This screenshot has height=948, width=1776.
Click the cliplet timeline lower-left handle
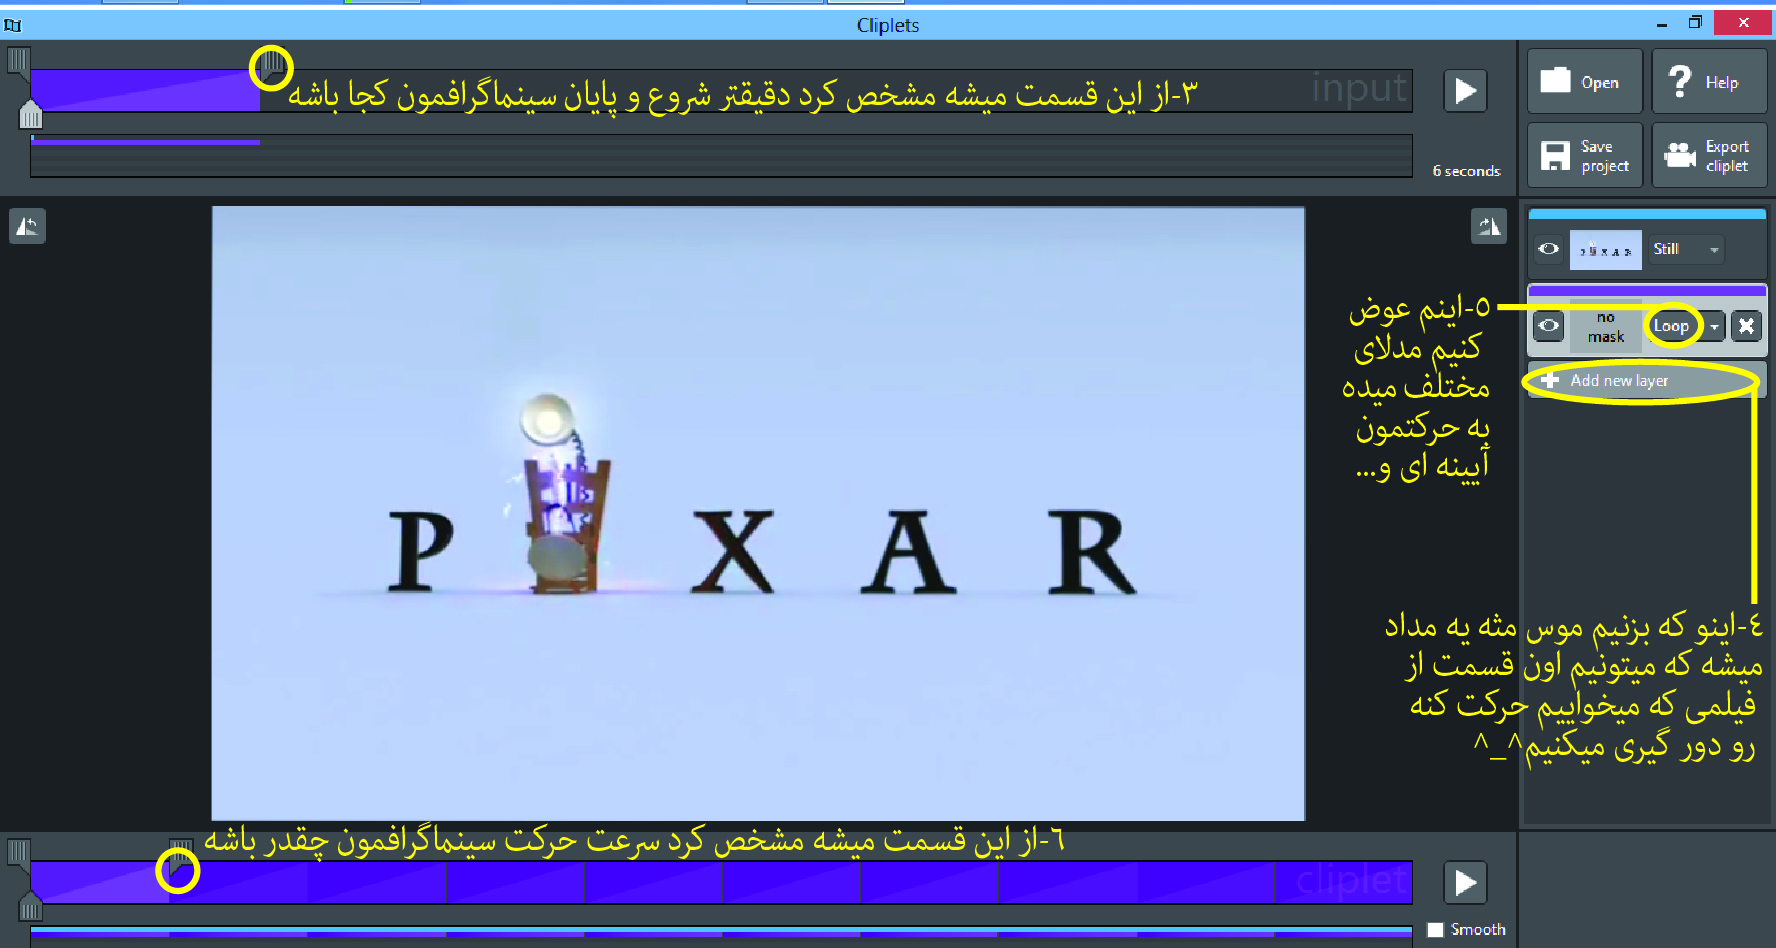[x=31, y=906]
